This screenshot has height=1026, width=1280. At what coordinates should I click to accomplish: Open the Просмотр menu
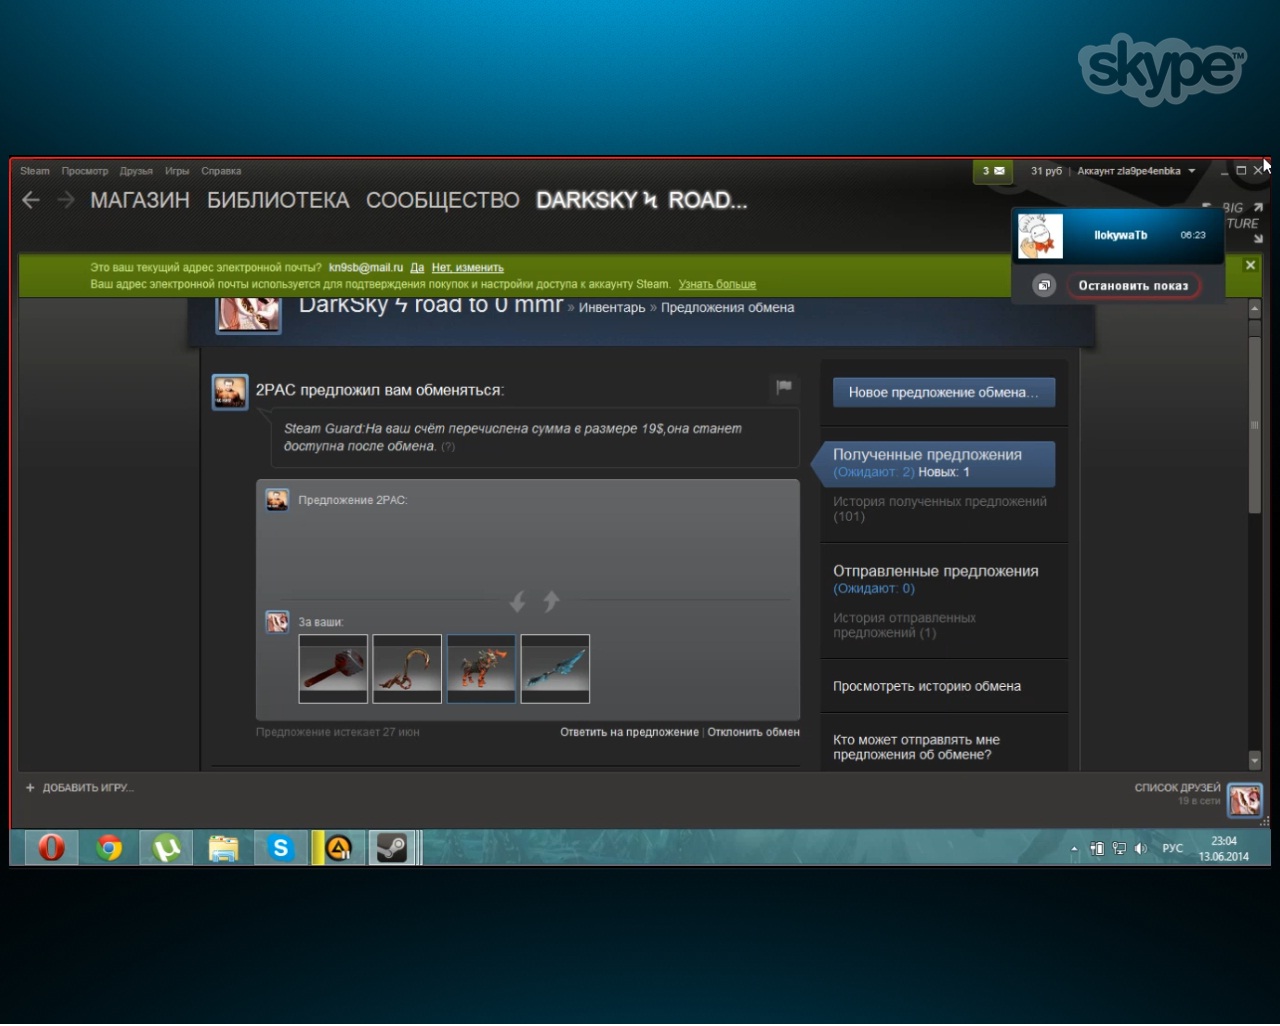[85, 171]
